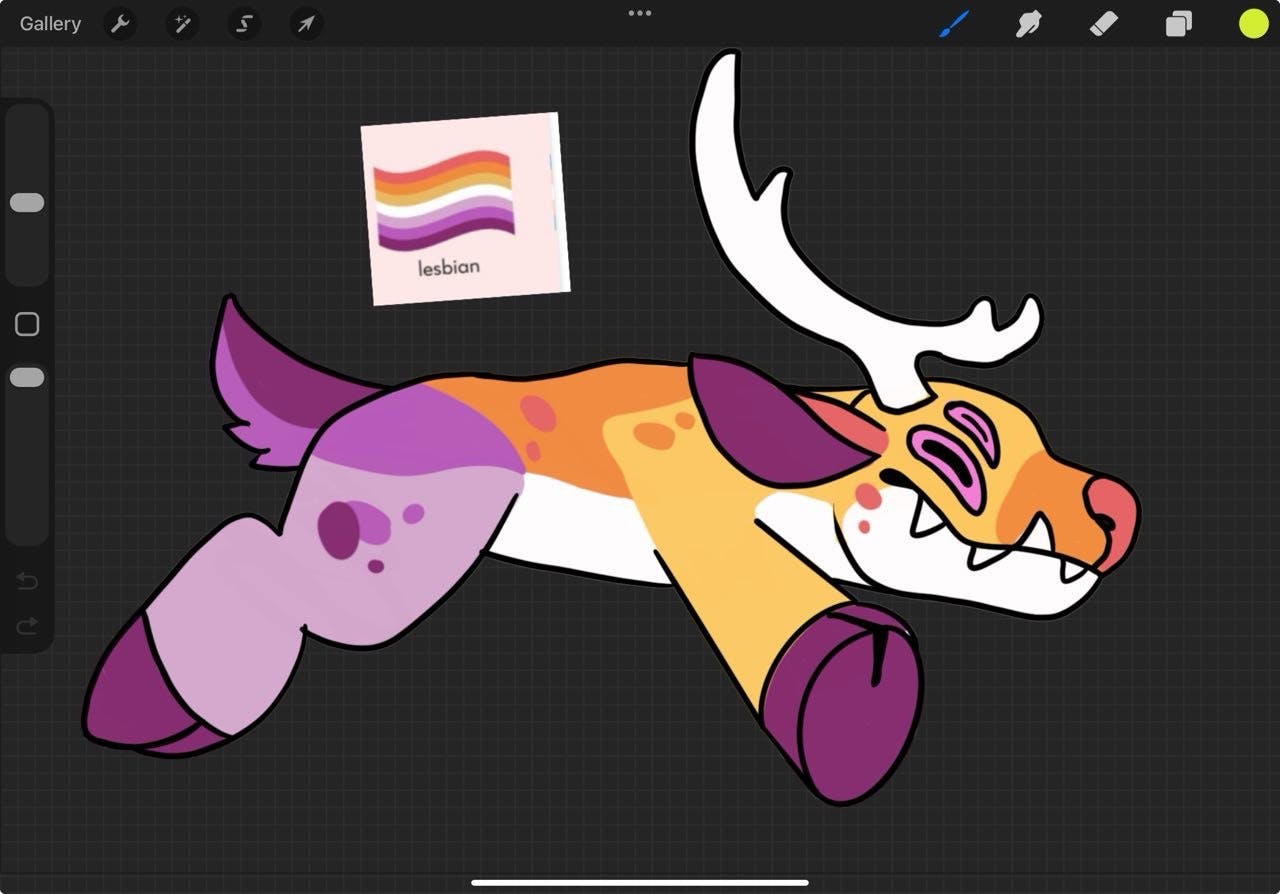Tap the lesbian flag reference image
This screenshot has width=1280, height=894.
[x=466, y=208]
